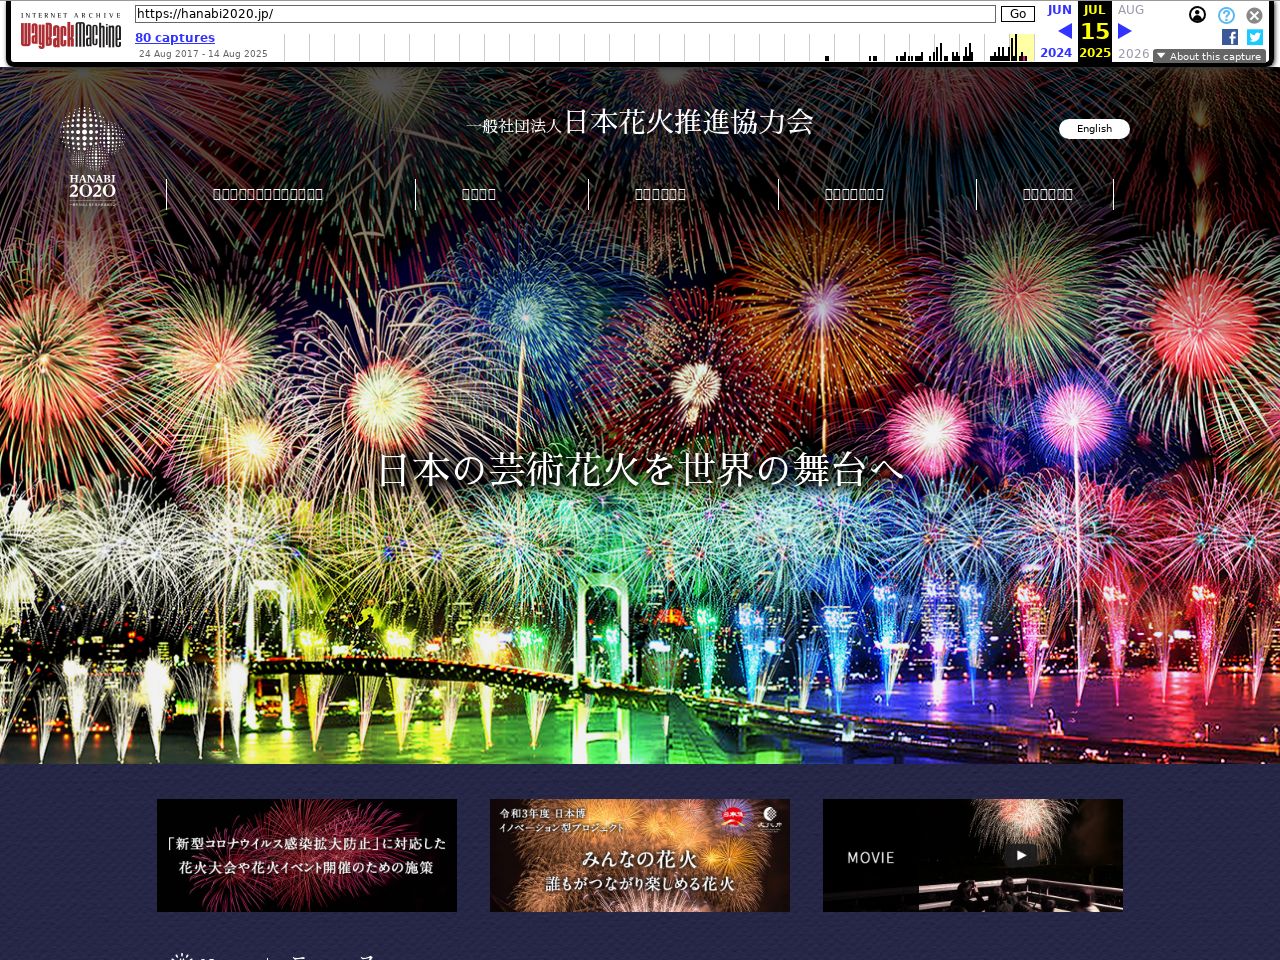Open the みんなの花火 project banner
The height and width of the screenshot is (960, 1280).
point(640,855)
